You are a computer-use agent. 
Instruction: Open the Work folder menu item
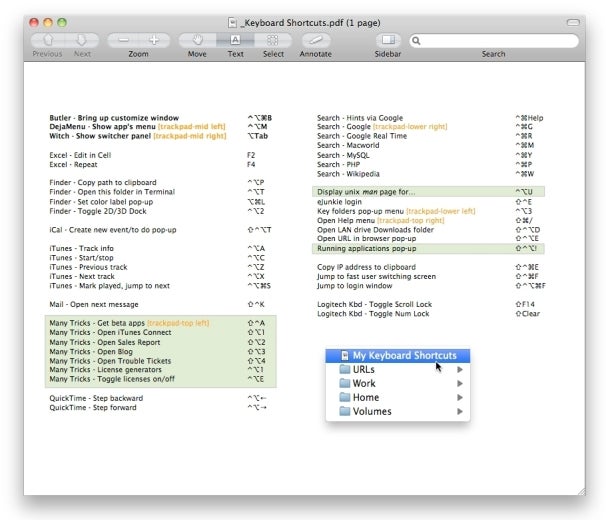[x=398, y=384]
